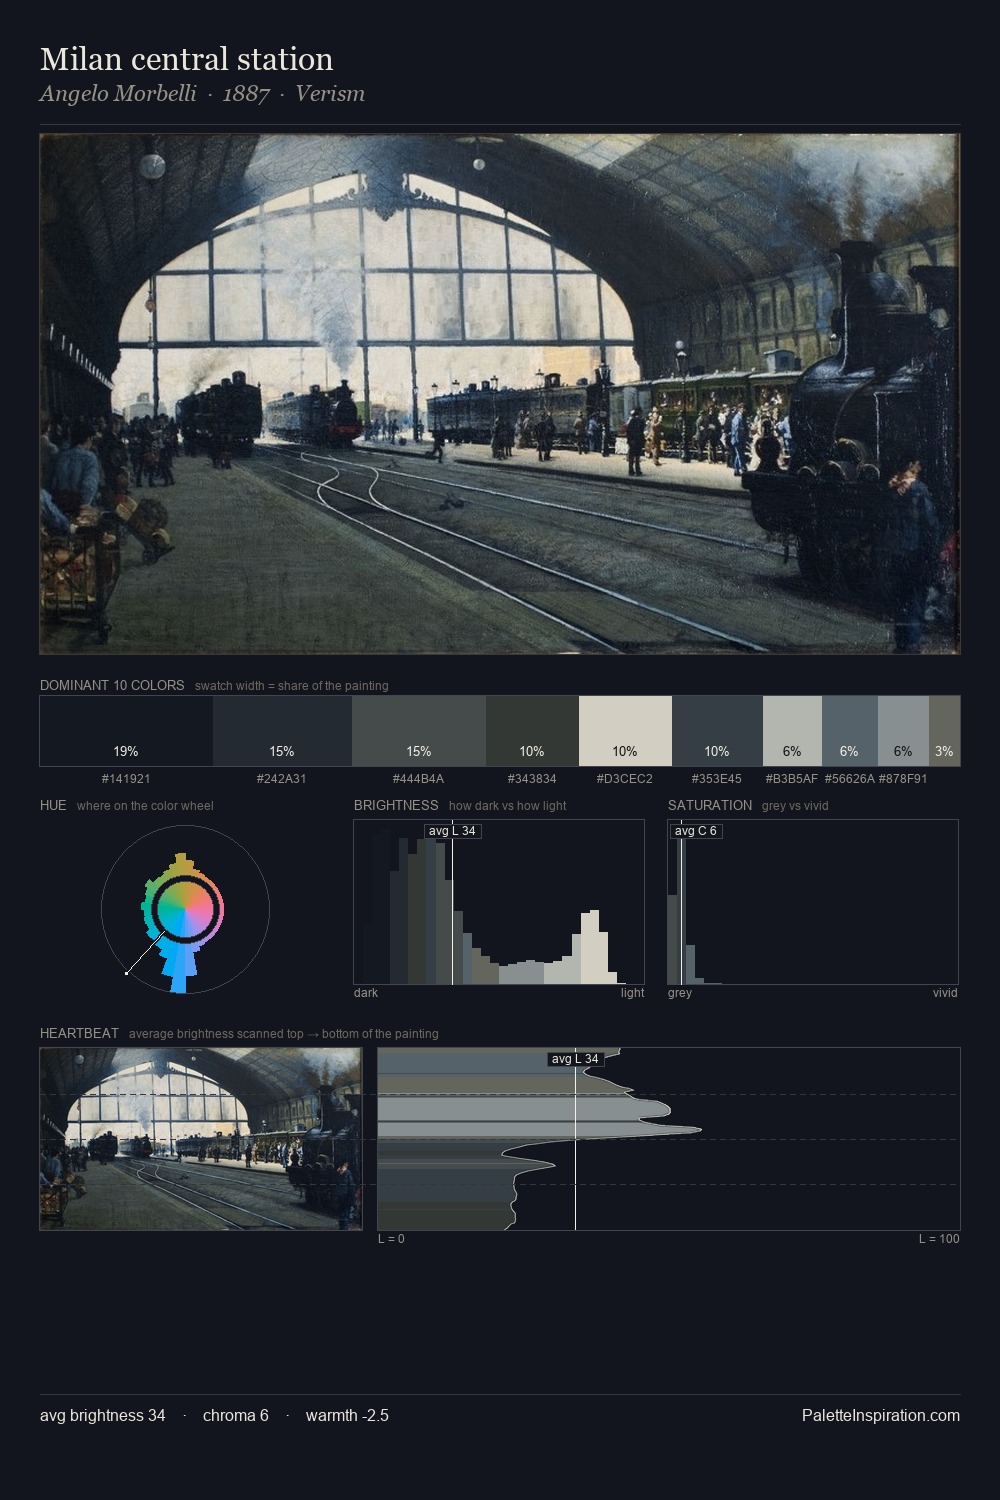Open the main Milan central station painting
This screenshot has height=1500, width=1000.
tap(500, 394)
